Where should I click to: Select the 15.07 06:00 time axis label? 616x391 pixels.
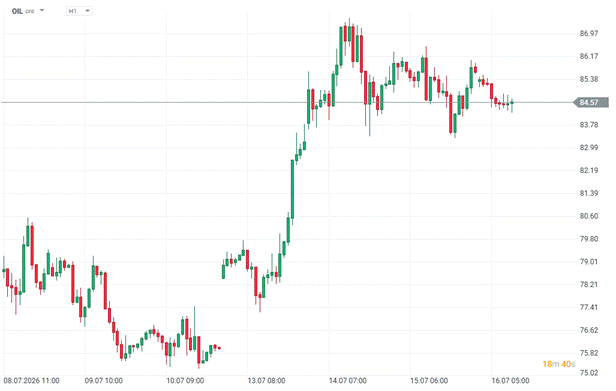coord(429,380)
